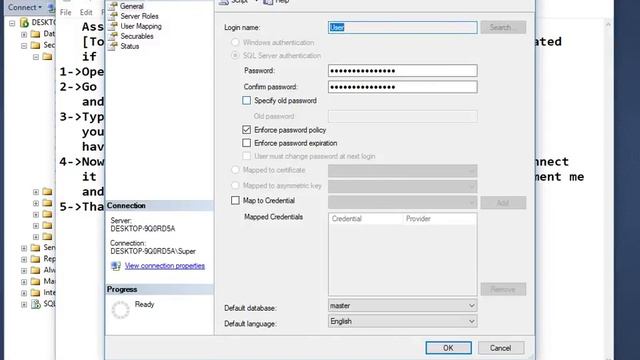Open the Mapped to certificate dropdown
The width and height of the screenshot is (640, 360).
point(402,171)
